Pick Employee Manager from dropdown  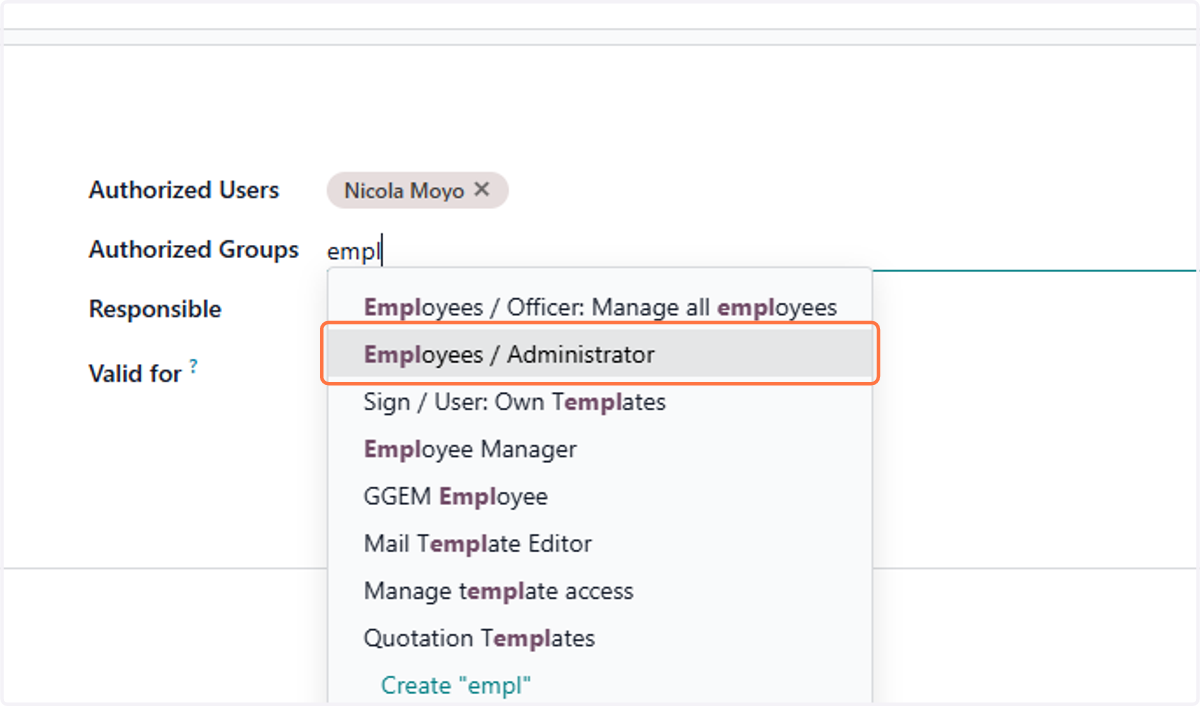(x=600, y=449)
